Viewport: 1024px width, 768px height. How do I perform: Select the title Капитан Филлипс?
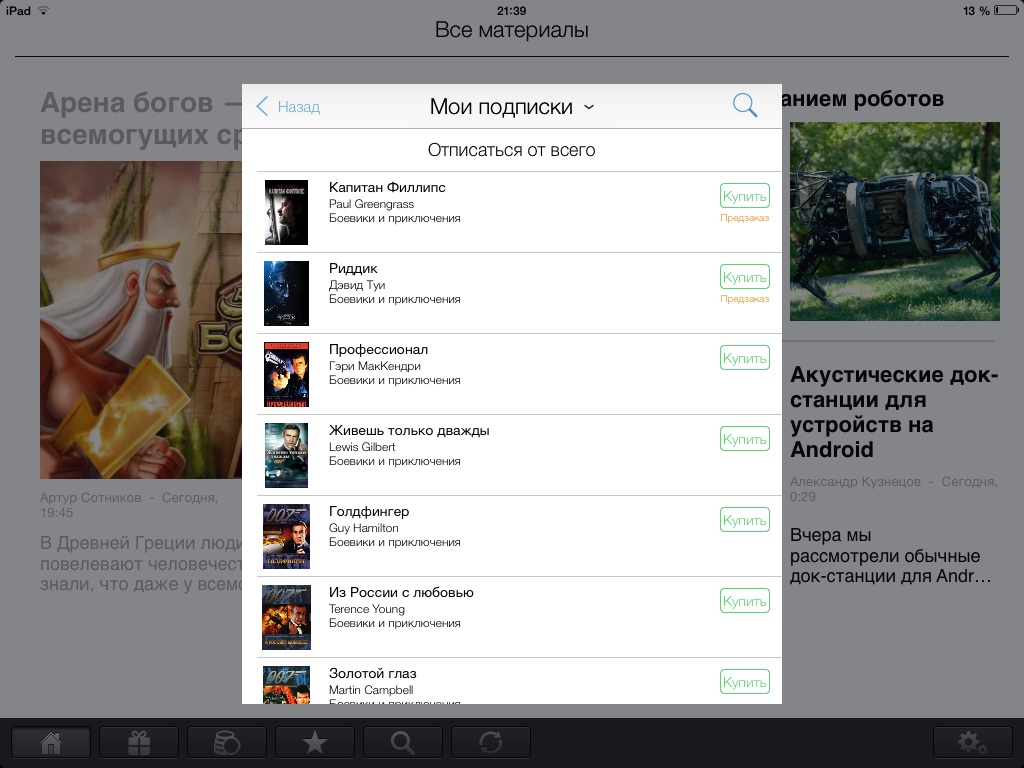coord(387,187)
